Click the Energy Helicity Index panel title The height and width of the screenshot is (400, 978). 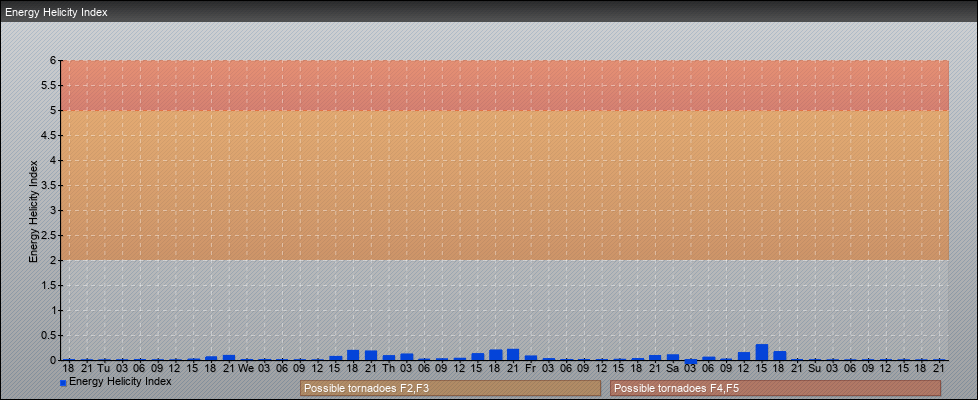tap(56, 12)
